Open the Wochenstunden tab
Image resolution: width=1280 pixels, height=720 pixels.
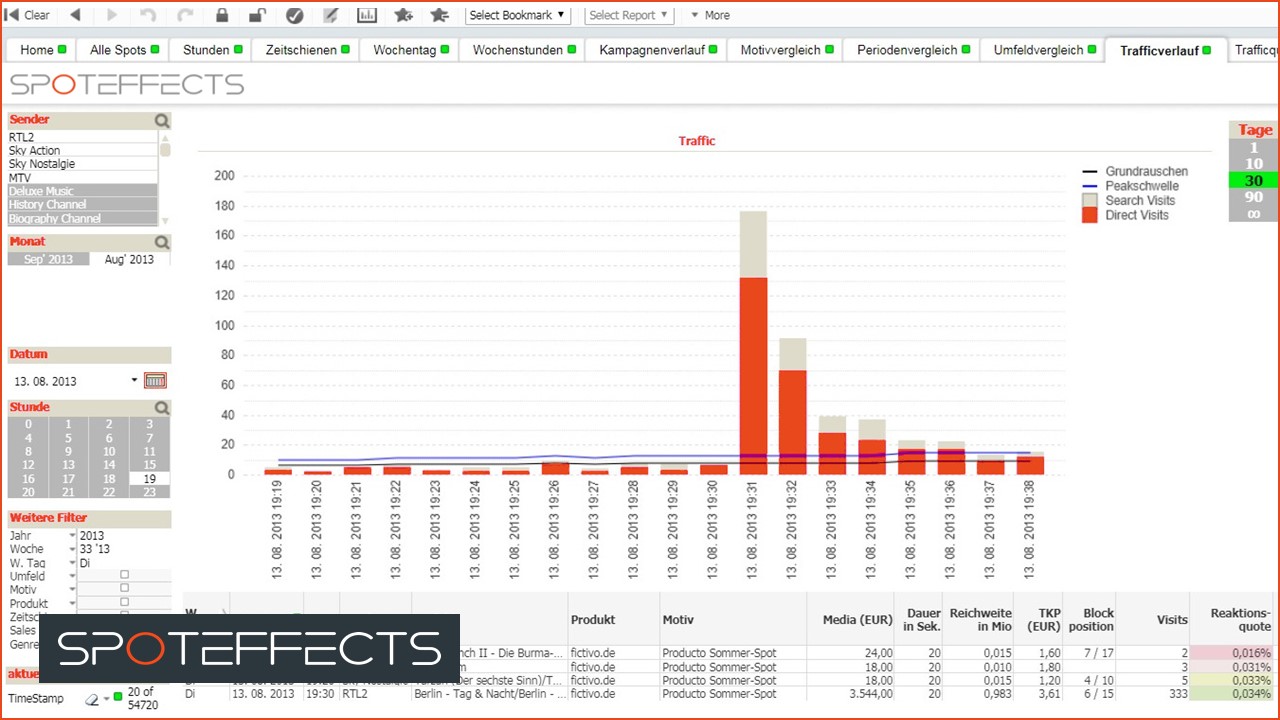click(x=523, y=50)
